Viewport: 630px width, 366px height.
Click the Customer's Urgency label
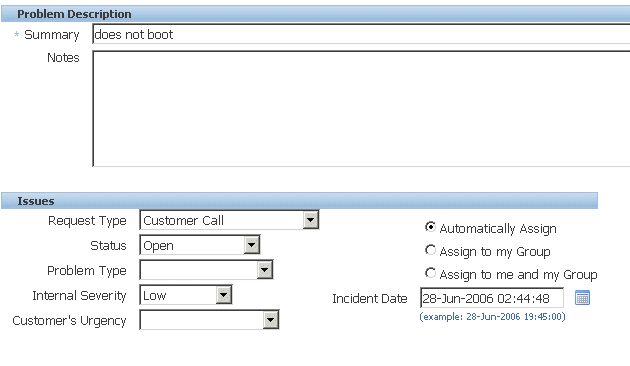pyautogui.click(x=69, y=320)
